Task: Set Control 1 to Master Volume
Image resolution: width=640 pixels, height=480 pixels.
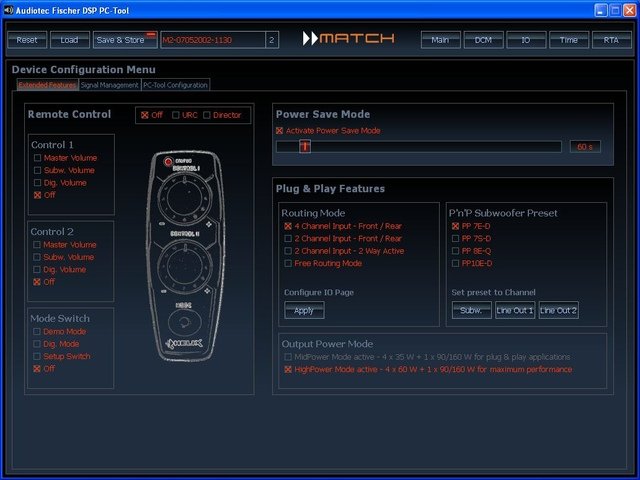Action: tap(38, 158)
